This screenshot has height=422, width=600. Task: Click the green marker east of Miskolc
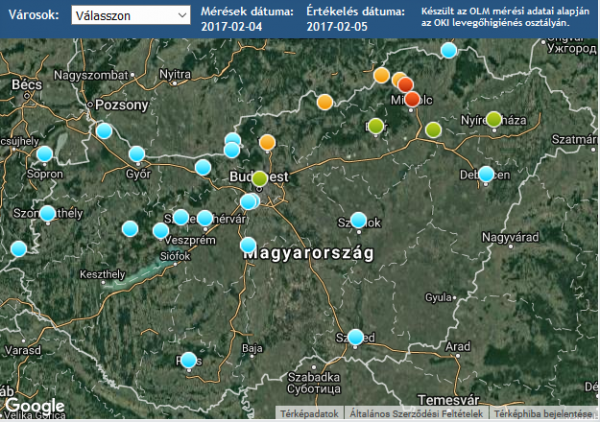(433, 129)
